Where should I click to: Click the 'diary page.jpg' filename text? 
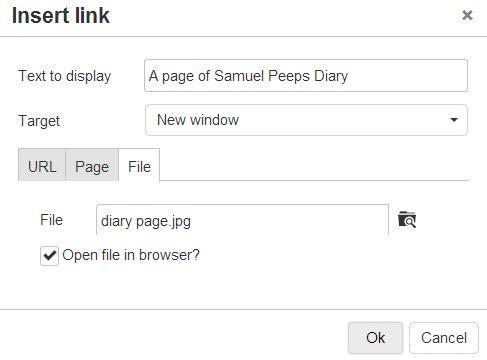click(146, 221)
